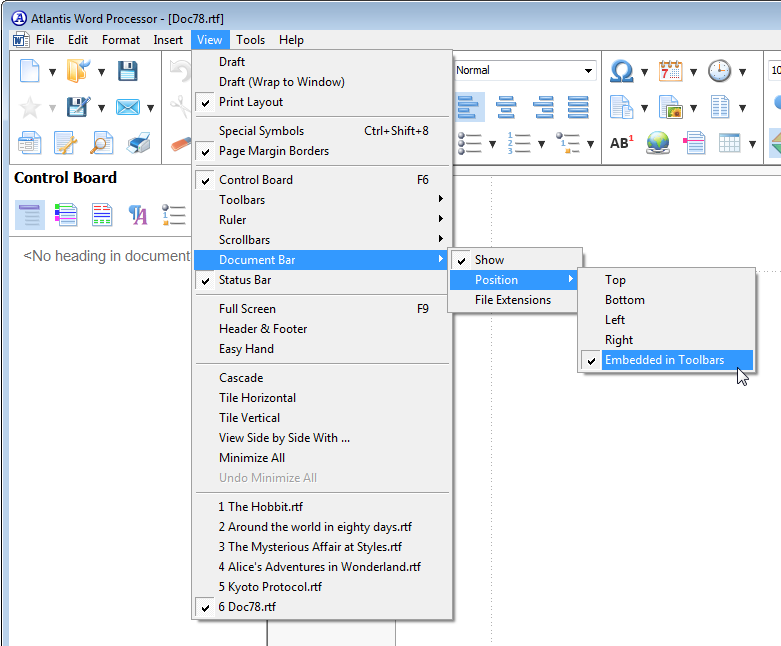
Task: Insert symbol using the Omega icon
Action: tap(622, 71)
